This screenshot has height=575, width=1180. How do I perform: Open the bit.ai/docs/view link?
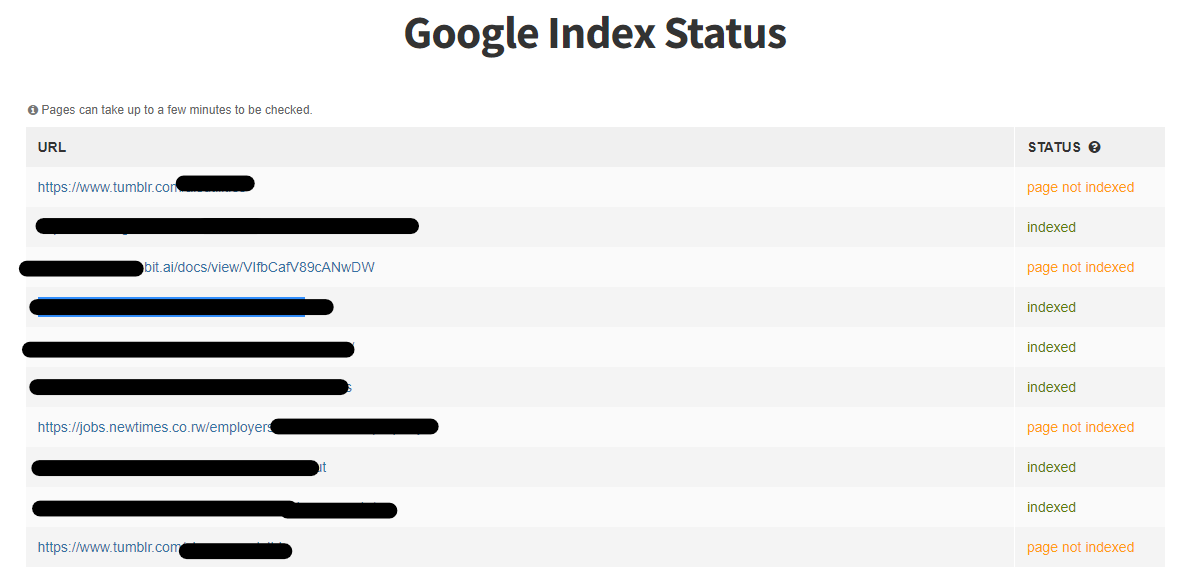199,267
